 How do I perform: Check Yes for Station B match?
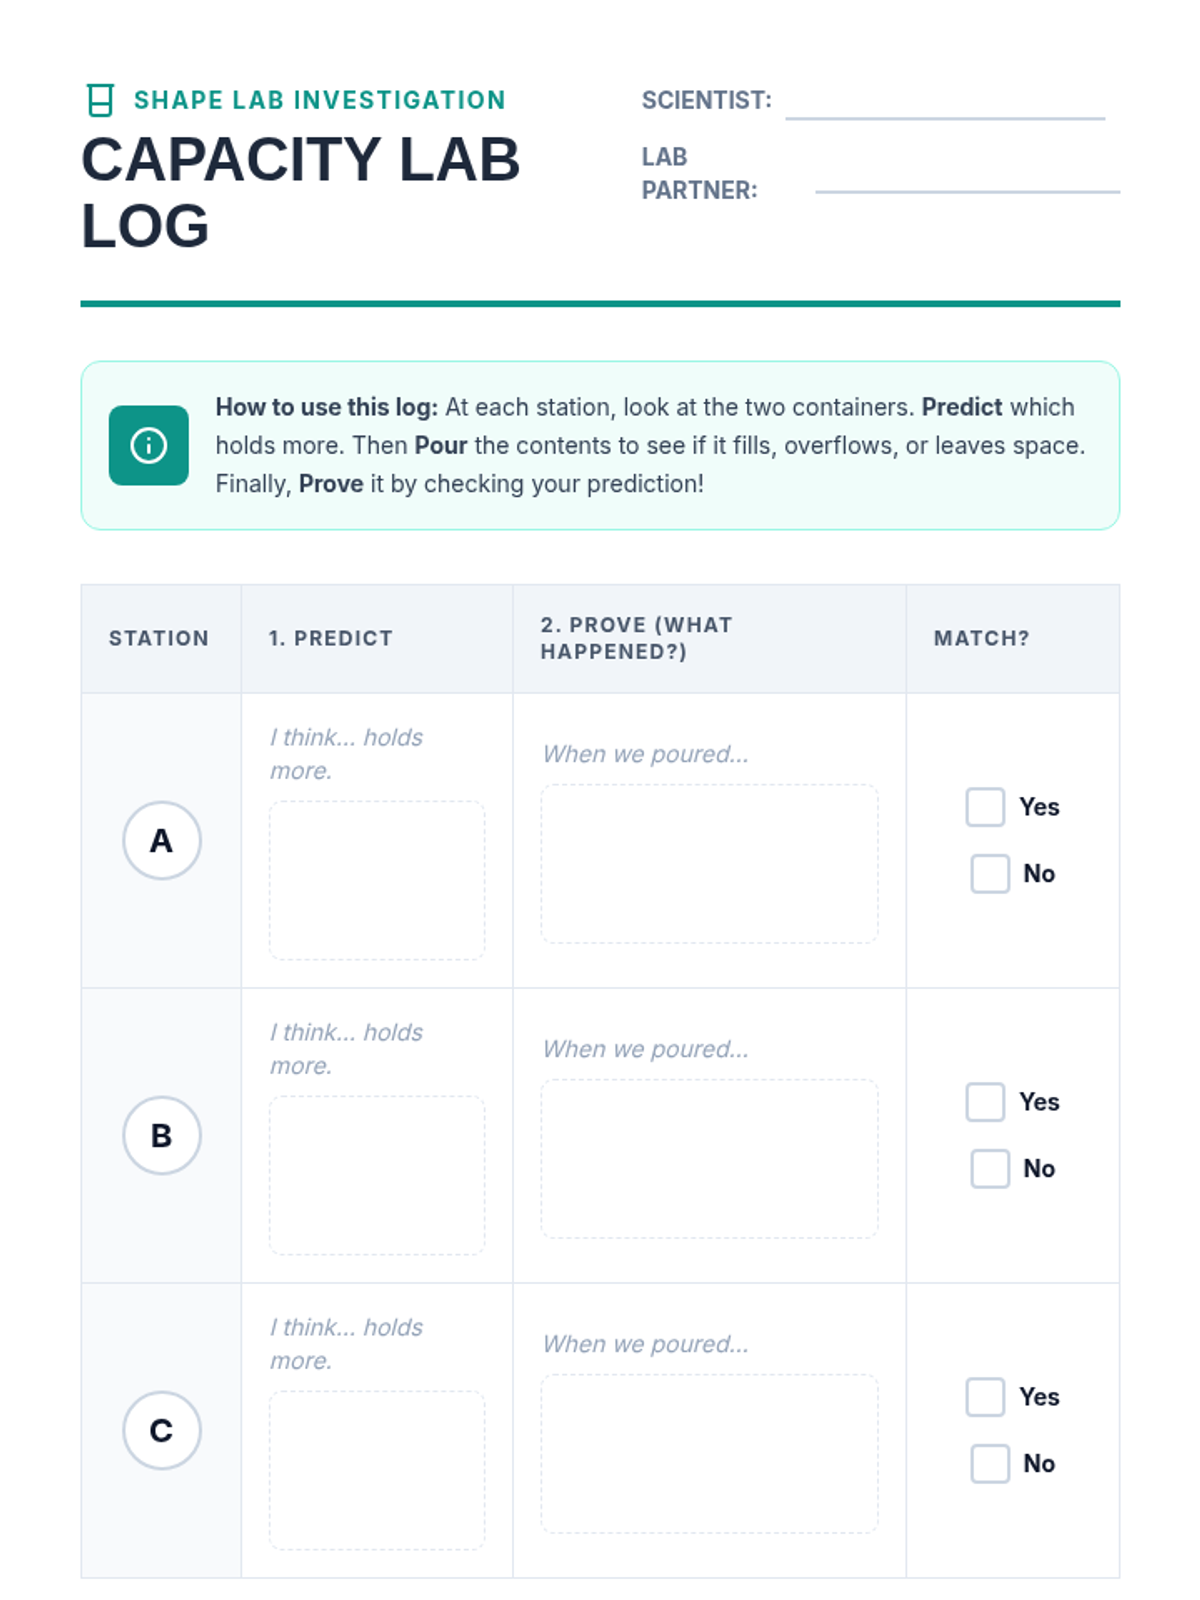[985, 1102]
